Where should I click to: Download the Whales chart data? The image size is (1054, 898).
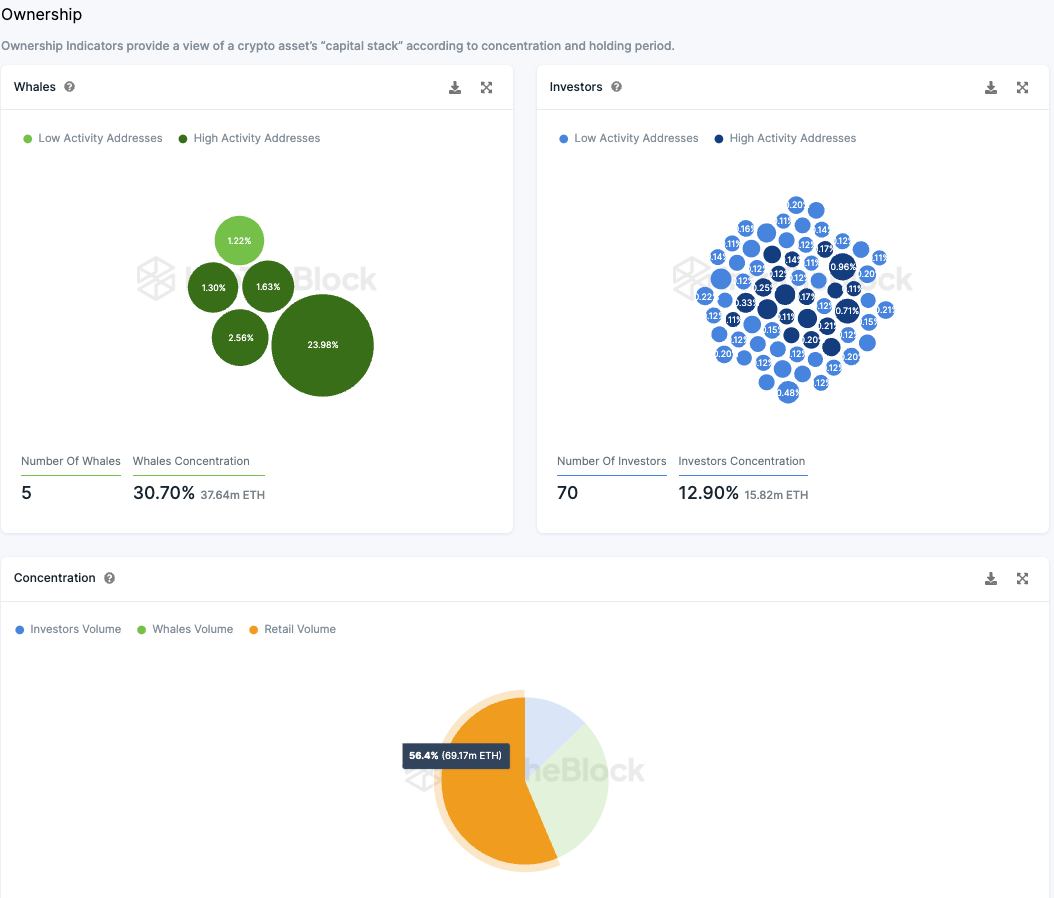[455, 87]
